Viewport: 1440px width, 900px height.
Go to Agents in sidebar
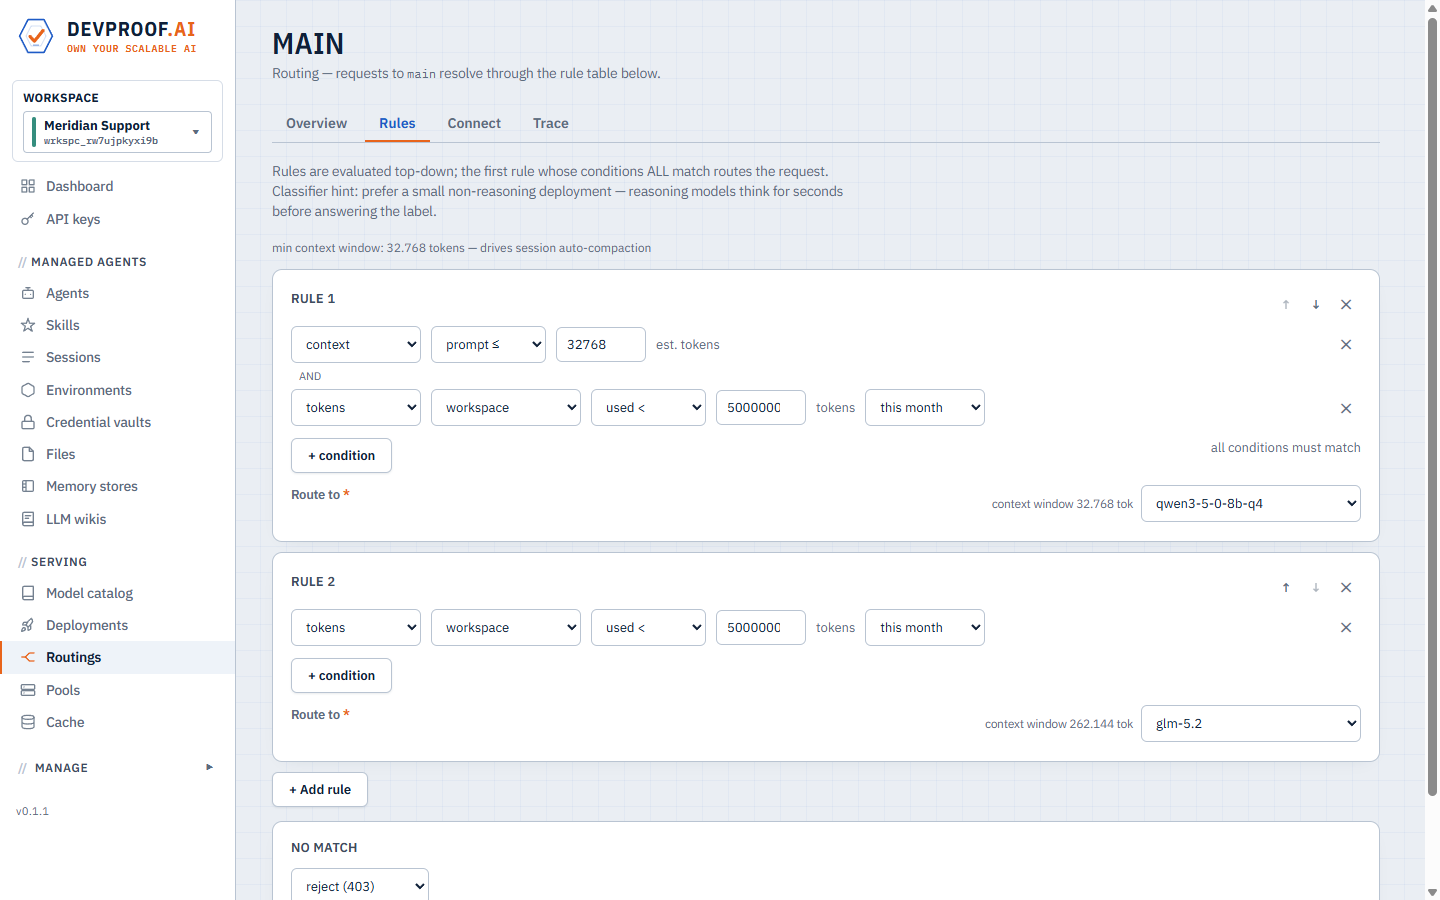click(117, 293)
